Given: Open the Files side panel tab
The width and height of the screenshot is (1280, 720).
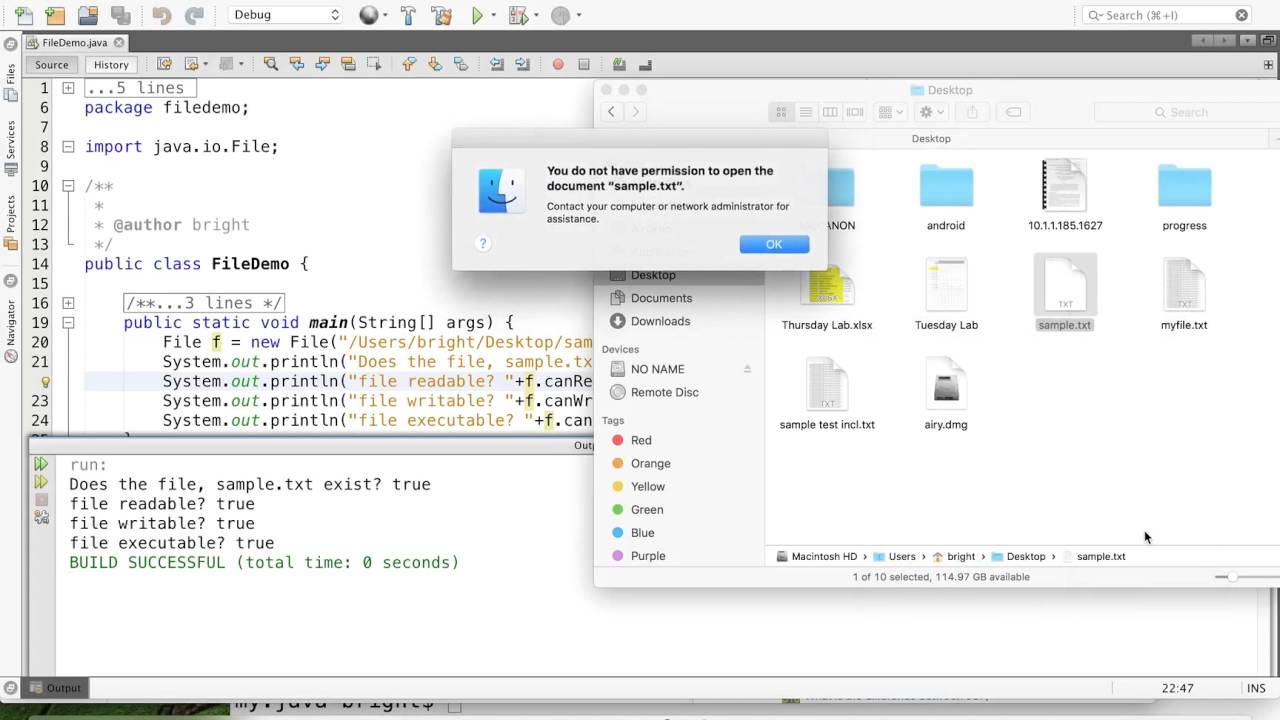Looking at the screenshot, I should (x=11, y=82).
